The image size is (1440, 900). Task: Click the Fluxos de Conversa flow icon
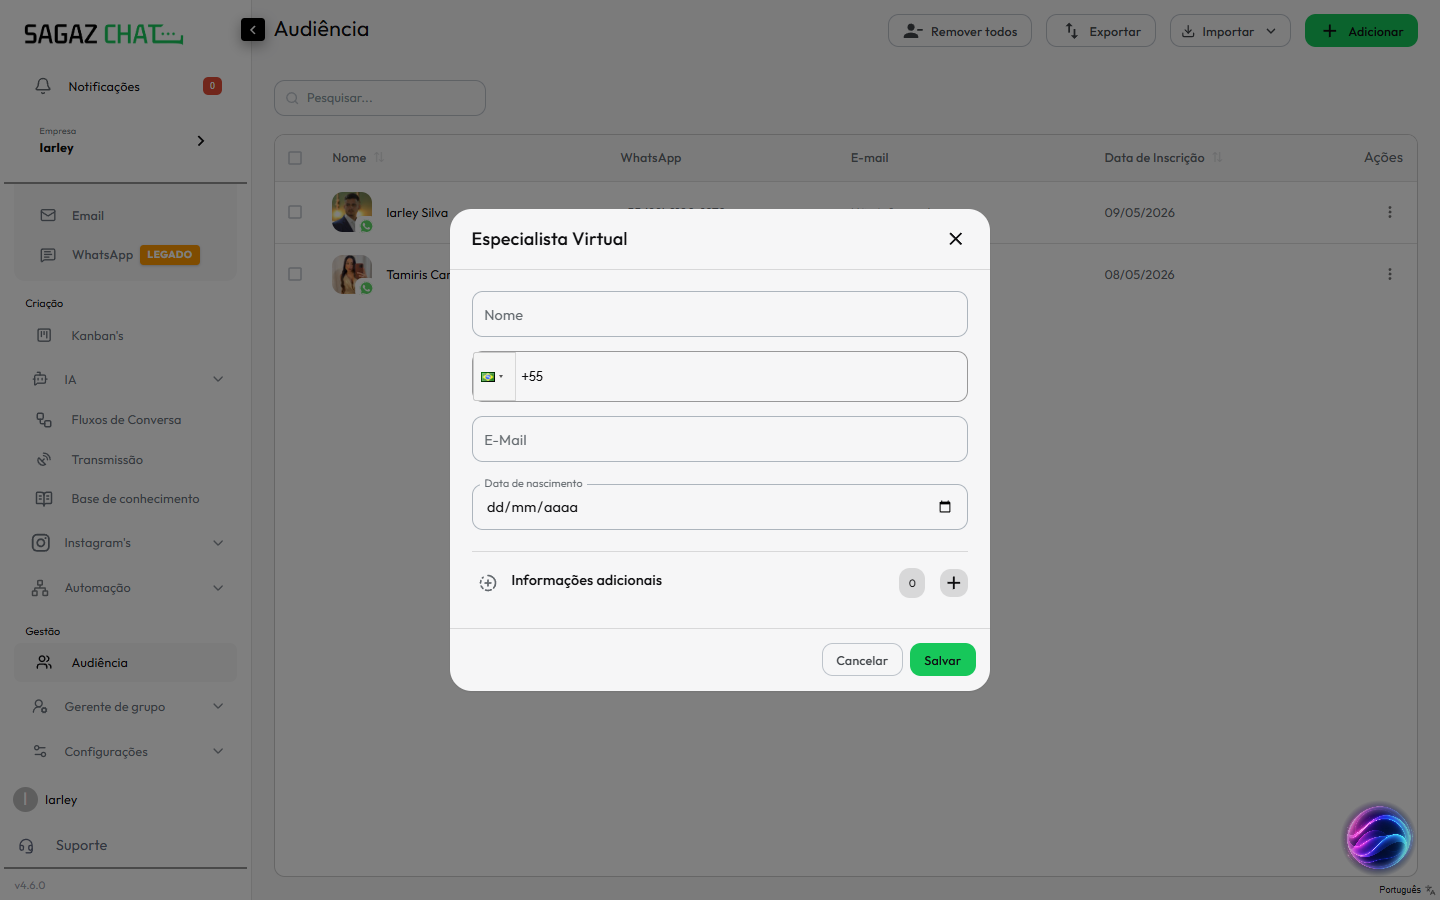click(x=44, y=420)
